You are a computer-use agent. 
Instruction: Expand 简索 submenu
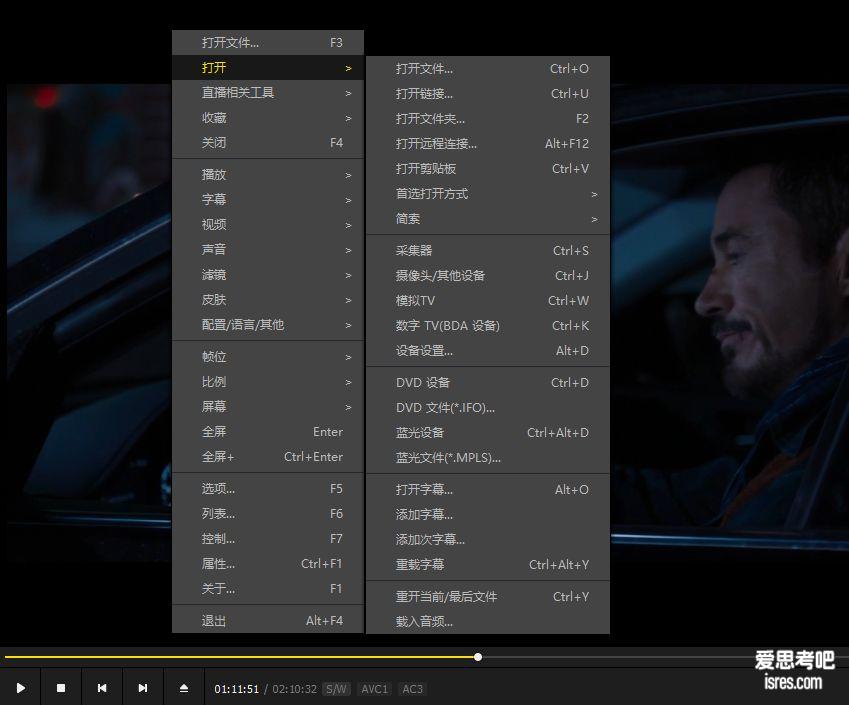(x=488, y=219)
